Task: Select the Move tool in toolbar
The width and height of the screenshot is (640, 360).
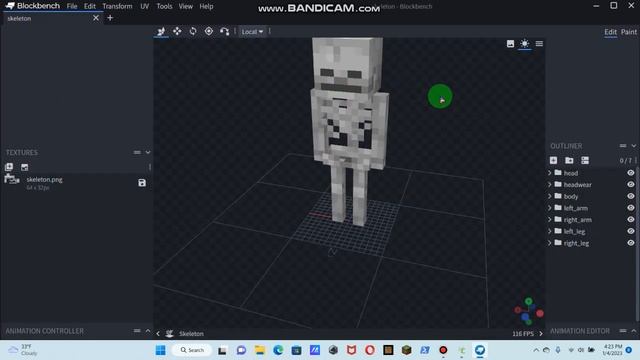Action: click(177, 31)
